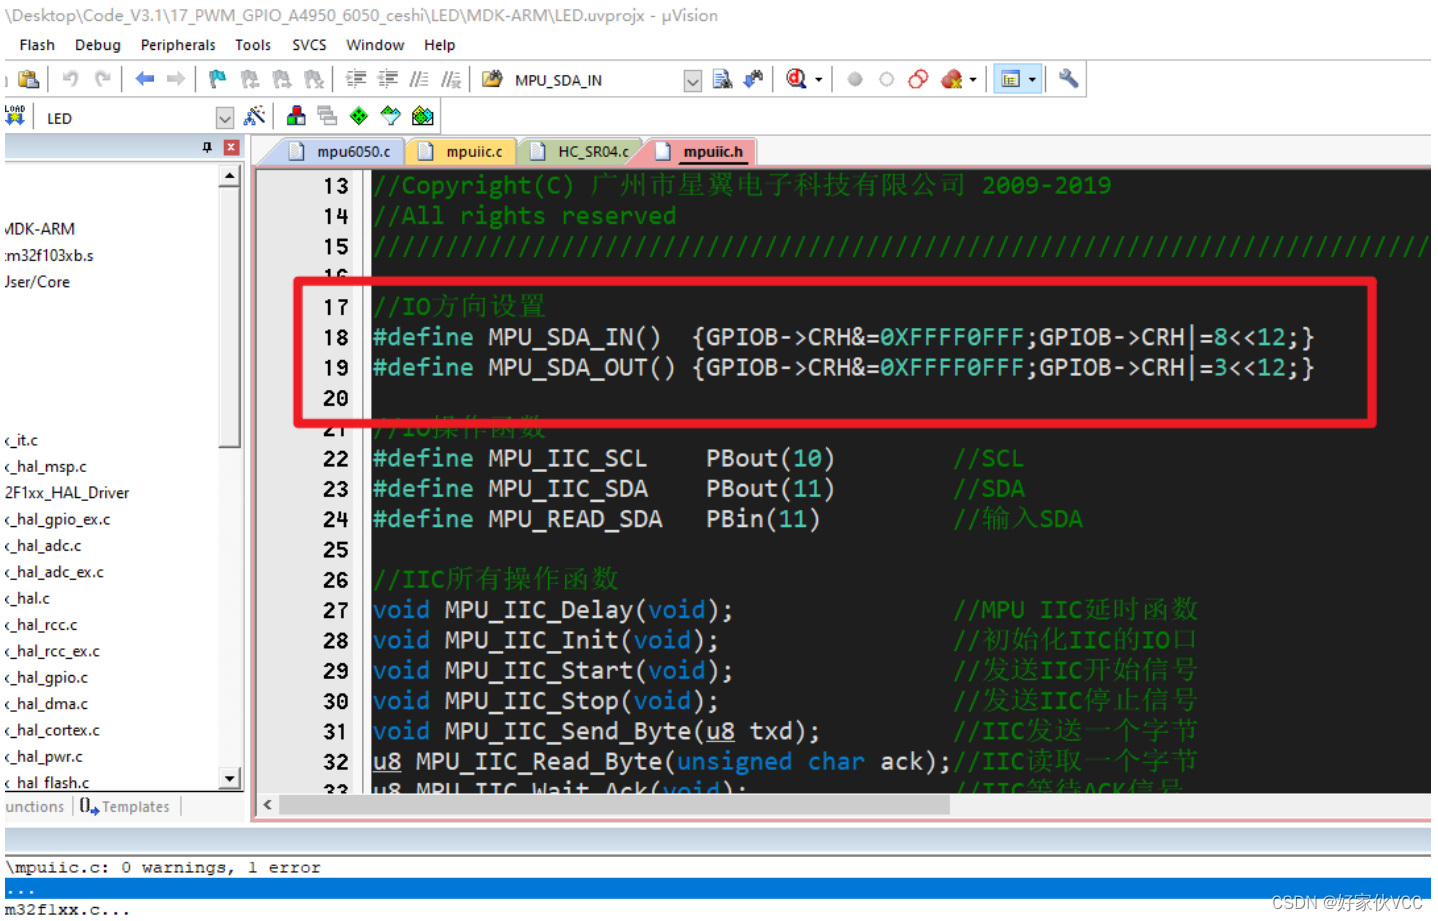Go to the previous bookmark

click(x=250, y=79)
